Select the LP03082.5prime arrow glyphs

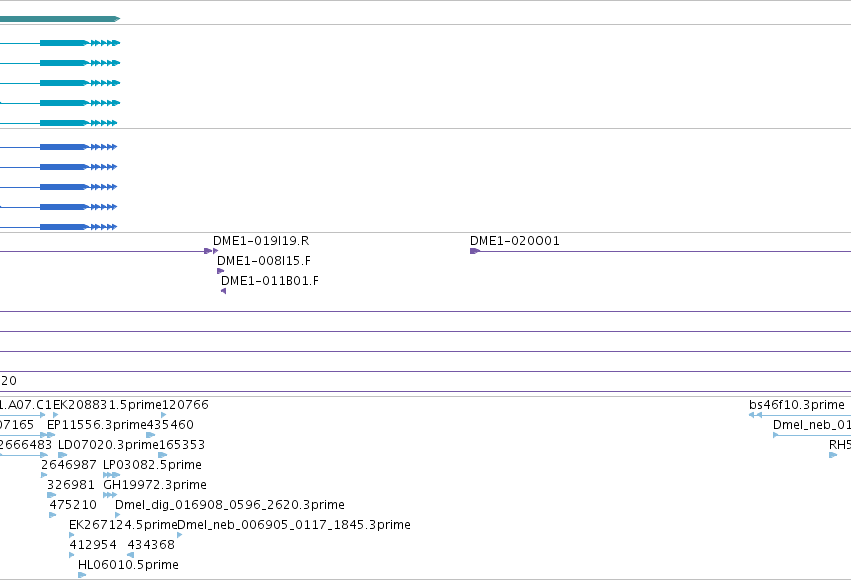click(111, 475)
